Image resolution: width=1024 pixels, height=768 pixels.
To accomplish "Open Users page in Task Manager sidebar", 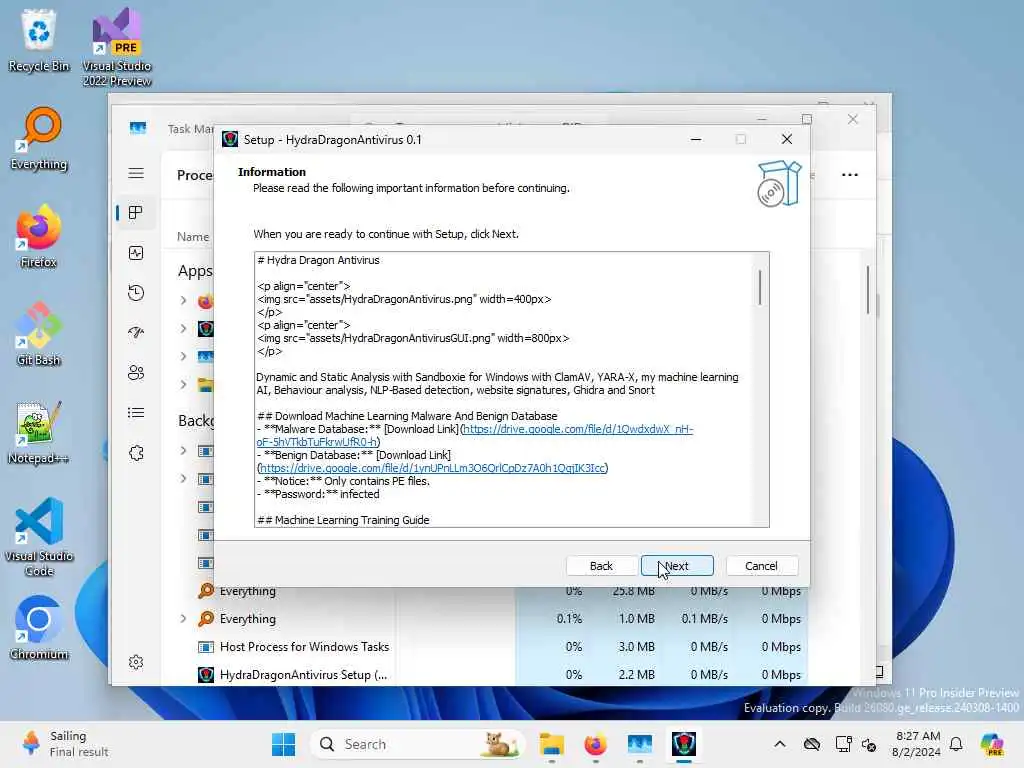I will pos(136,373).
